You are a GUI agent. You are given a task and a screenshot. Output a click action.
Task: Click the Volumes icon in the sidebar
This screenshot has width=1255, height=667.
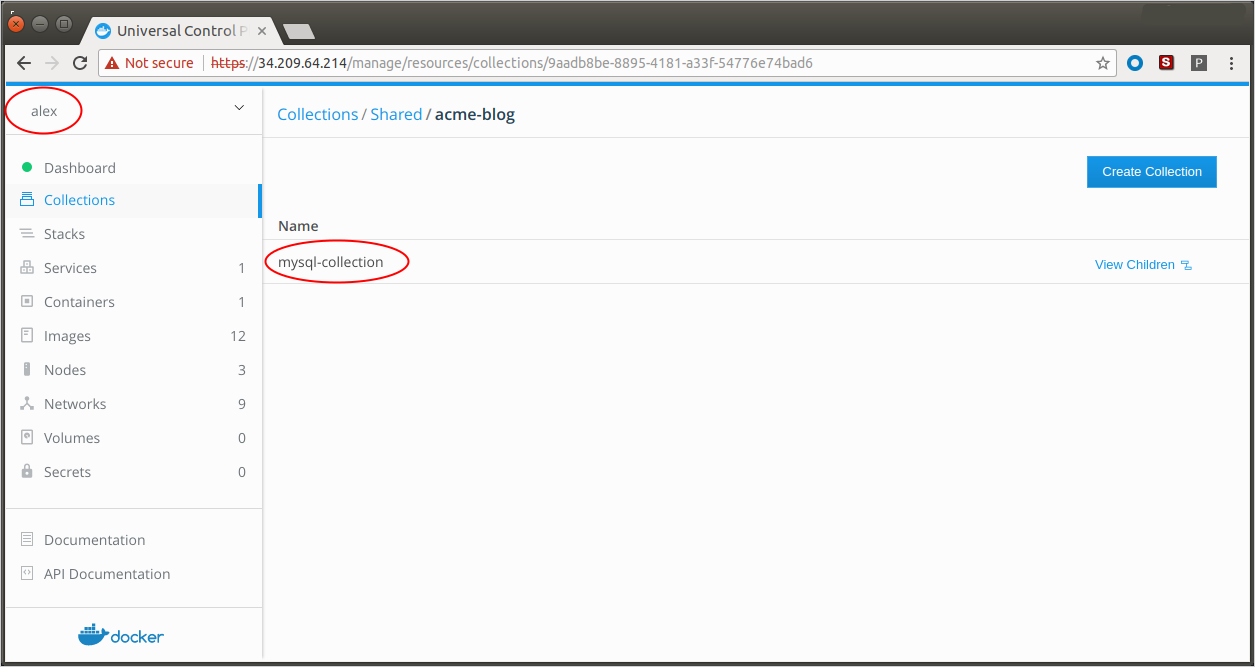pos(27,438)
